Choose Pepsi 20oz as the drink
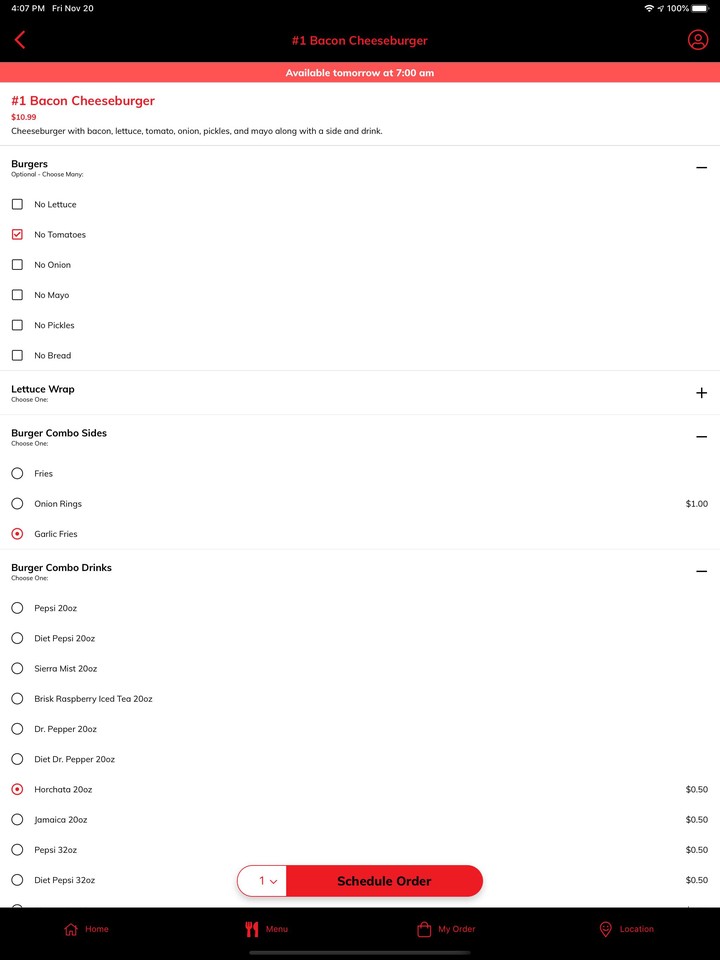720x960 pixels. tap(17, 608)
